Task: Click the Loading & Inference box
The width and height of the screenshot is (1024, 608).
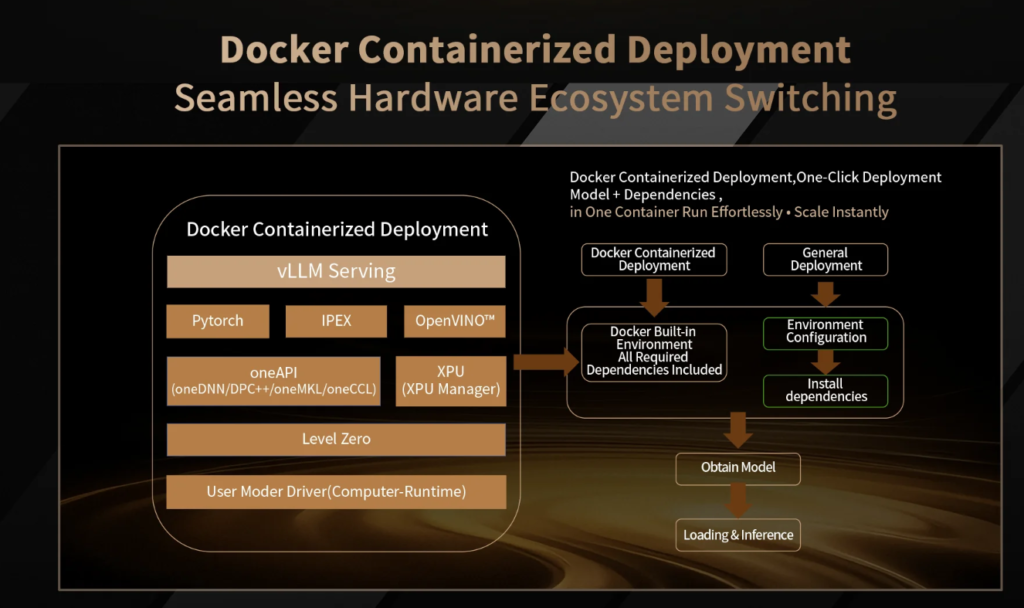Action: (x=738, y=535)
